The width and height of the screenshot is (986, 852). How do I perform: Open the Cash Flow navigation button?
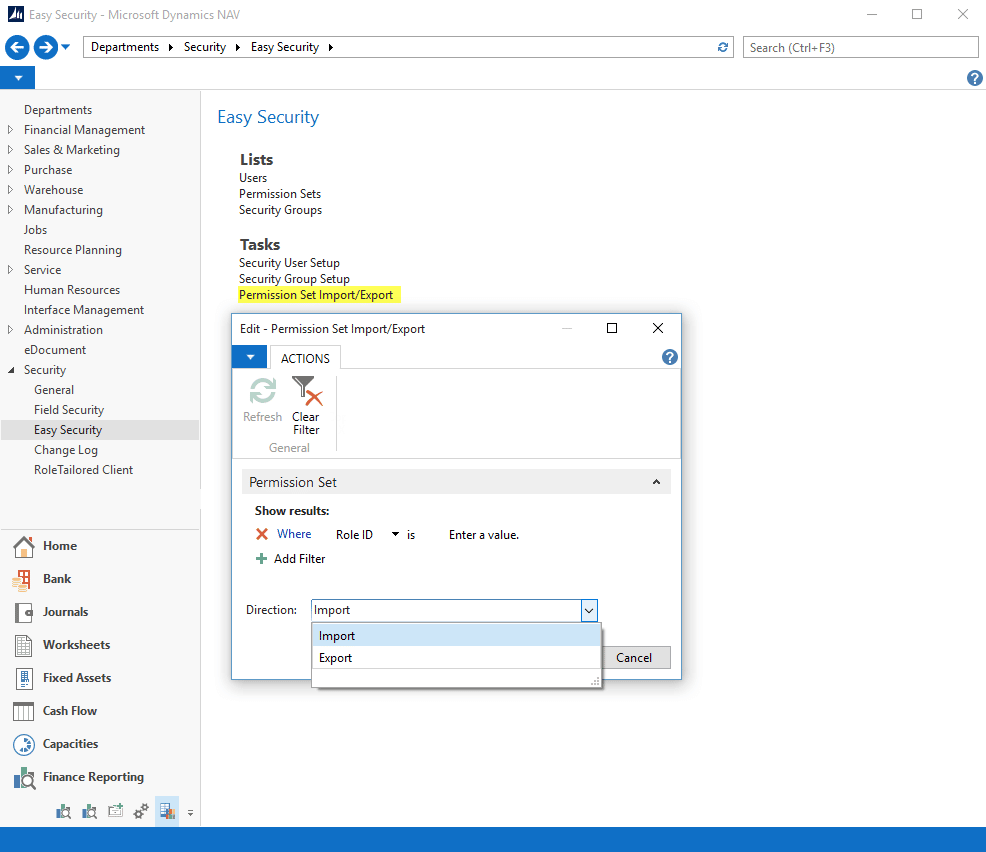pyautogui.click(x=55, y=711)
